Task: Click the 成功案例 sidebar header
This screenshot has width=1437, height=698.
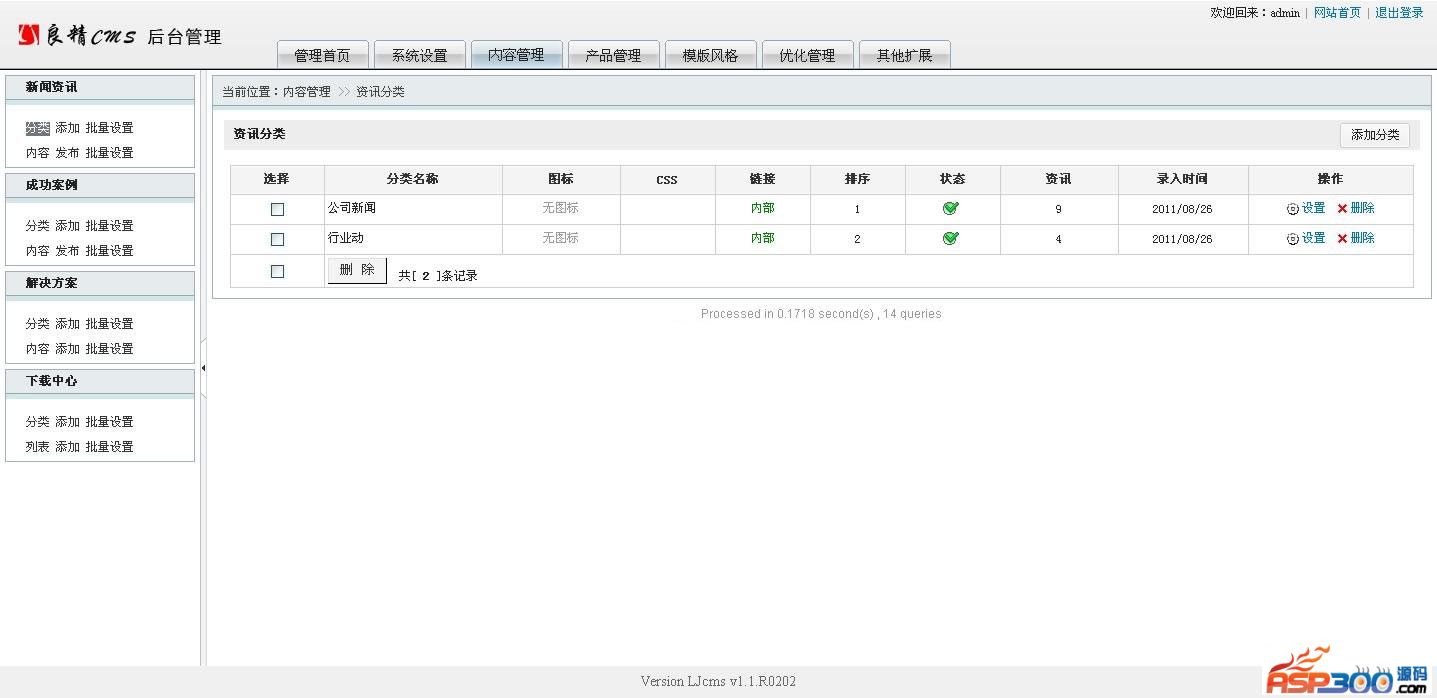Action: pyautogui.click(x=100, y=185)
